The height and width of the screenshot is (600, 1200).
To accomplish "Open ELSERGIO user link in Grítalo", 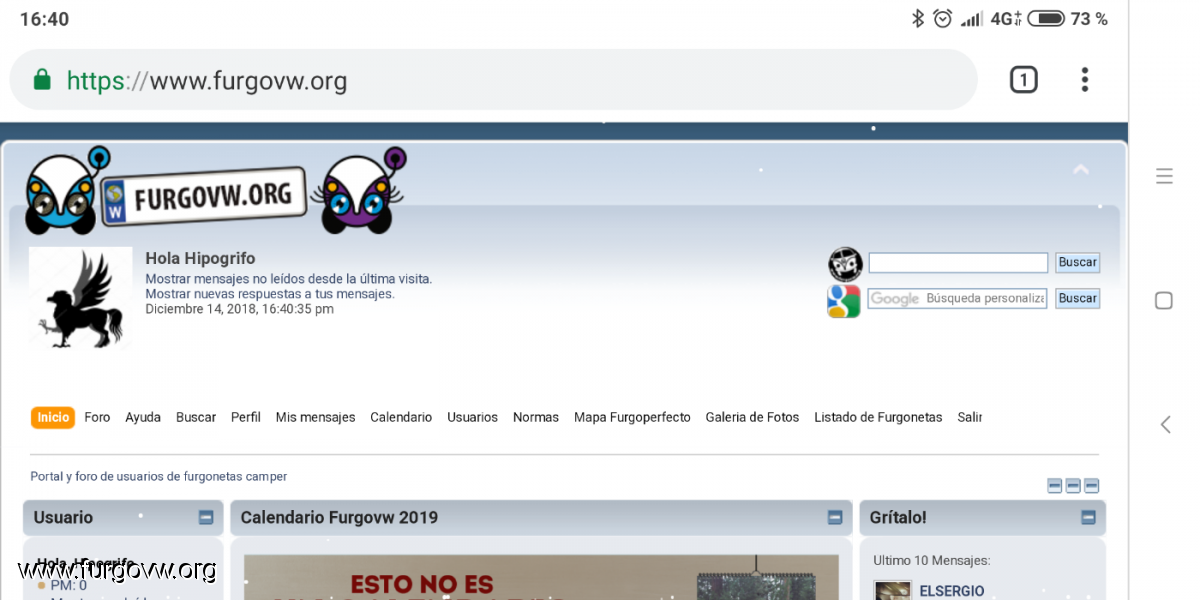I will (952, 591).
